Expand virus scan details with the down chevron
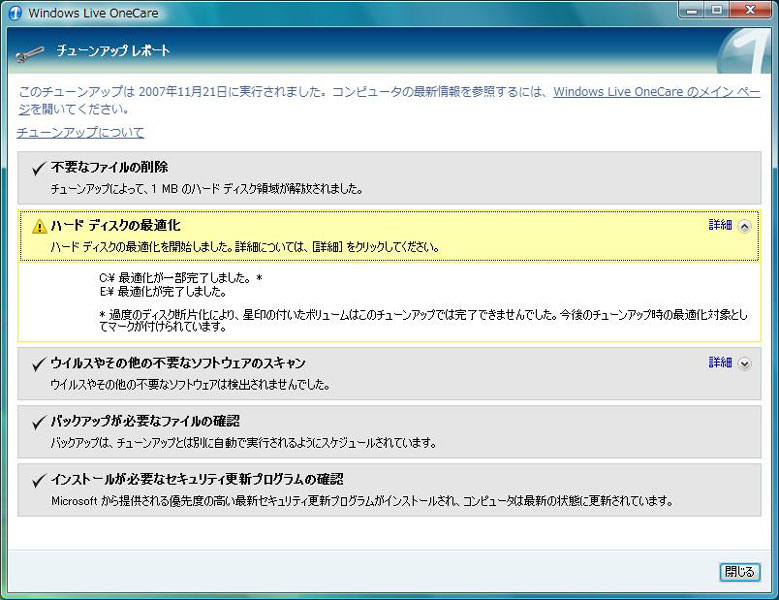The image size is (779, 600). (x=744, y=364)
